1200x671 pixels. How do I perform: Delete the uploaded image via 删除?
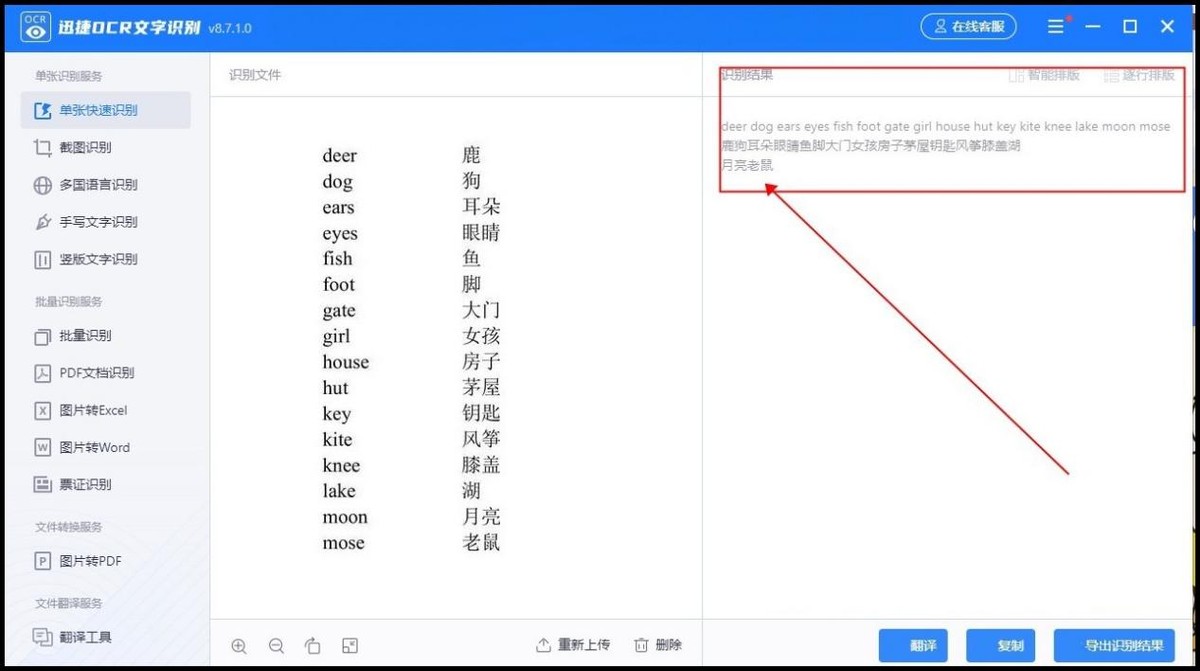[658, 645]
